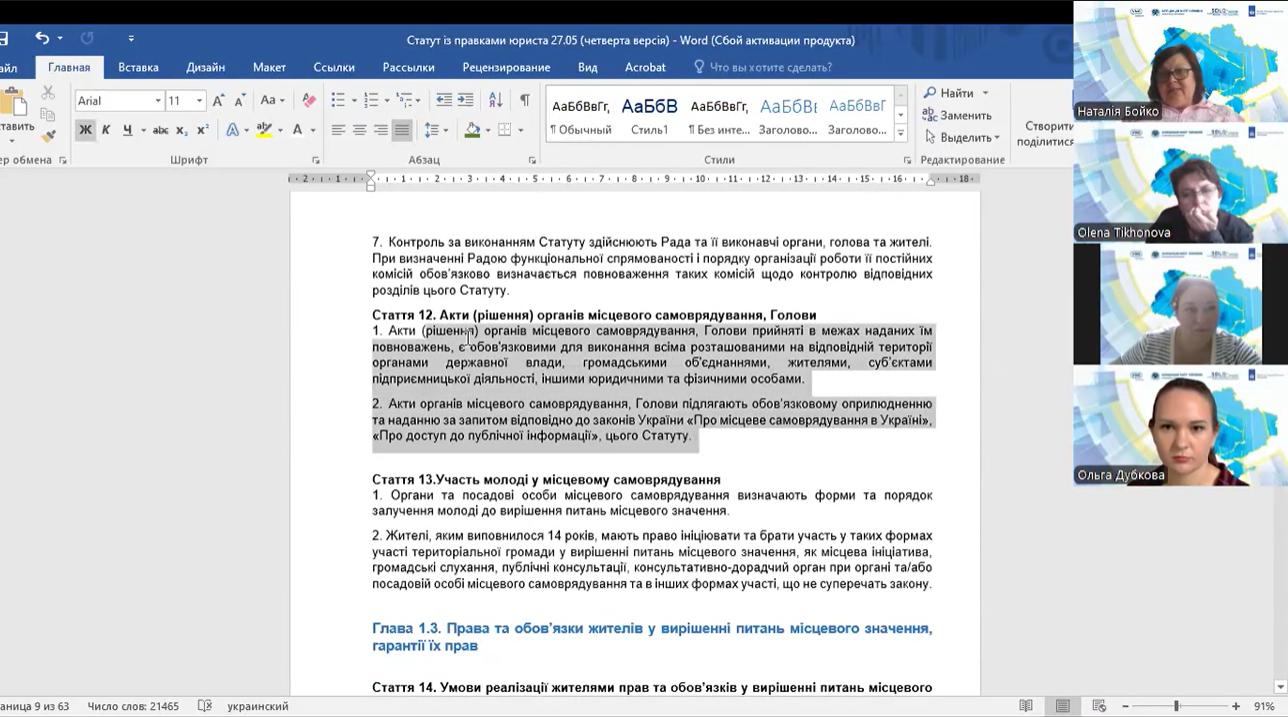
Task: Toggle strikethrough formatting with the abc button
Action: pyautogui.click(x=160, y=130)
